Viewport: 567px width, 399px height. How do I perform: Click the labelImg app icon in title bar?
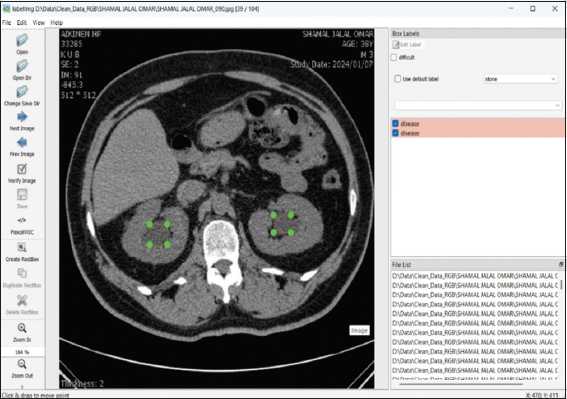coord(6,9)
